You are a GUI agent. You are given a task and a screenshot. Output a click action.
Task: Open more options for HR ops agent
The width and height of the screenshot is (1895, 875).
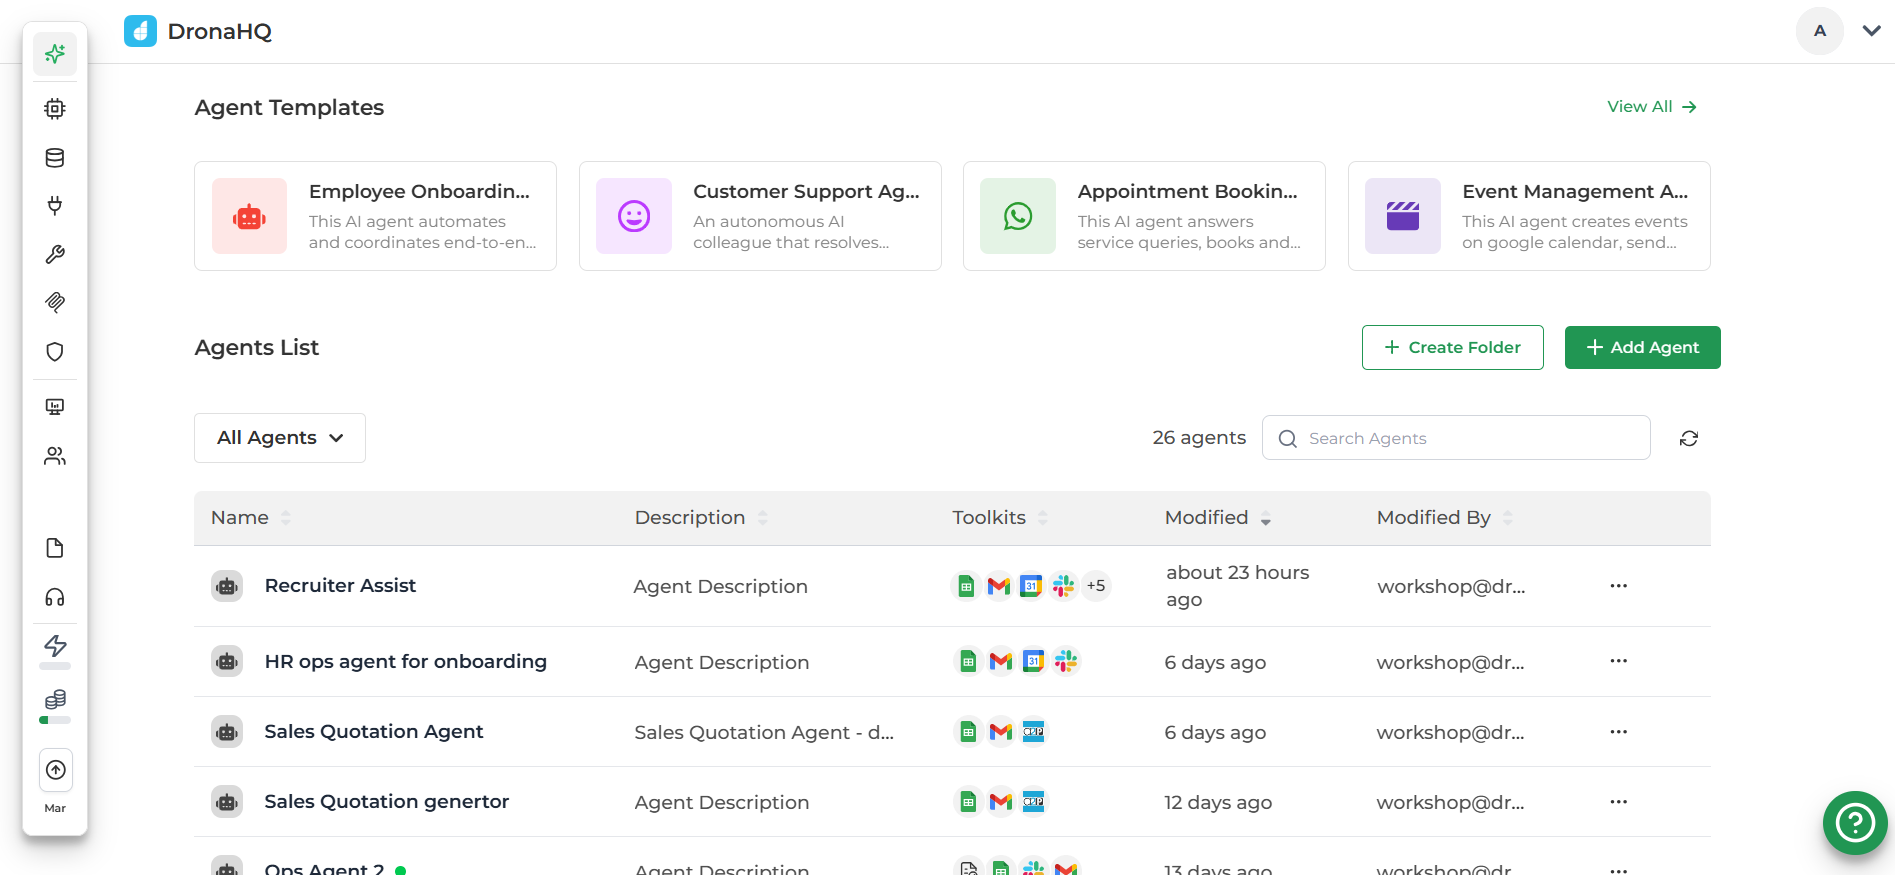pyautogui.click(x=1619, y=661)
